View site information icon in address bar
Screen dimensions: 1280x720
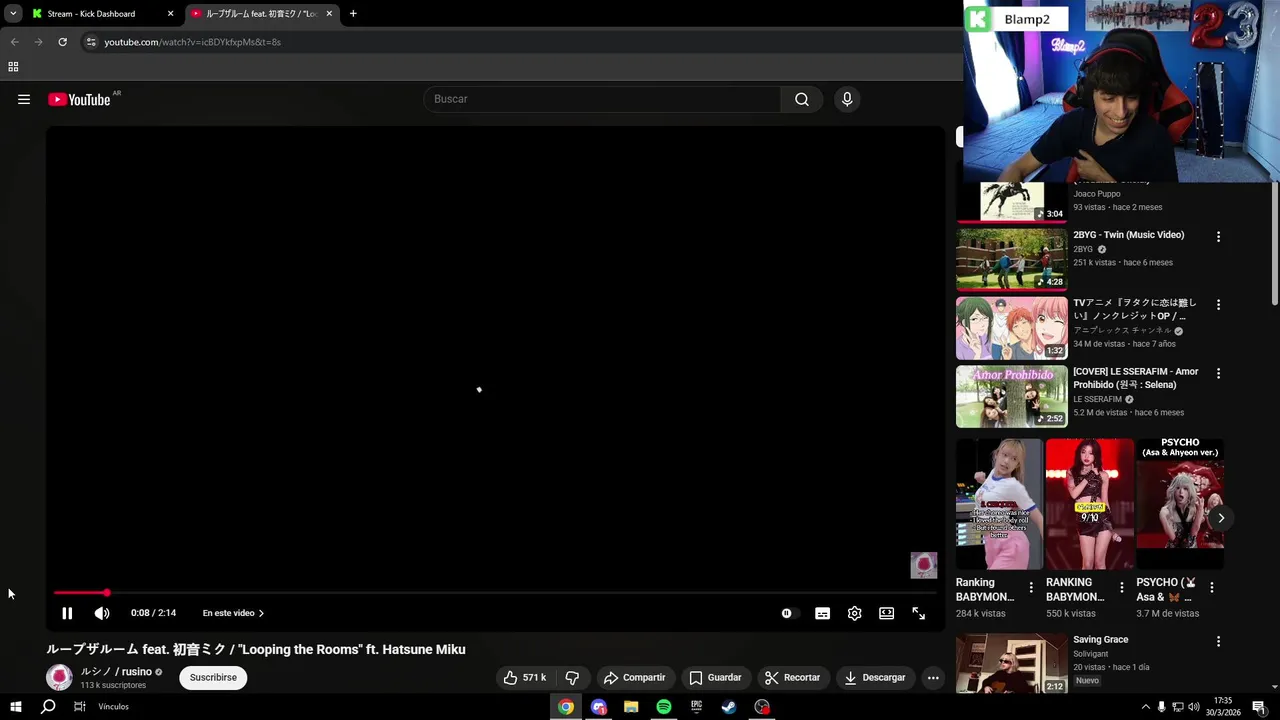(x=91, y=42)
